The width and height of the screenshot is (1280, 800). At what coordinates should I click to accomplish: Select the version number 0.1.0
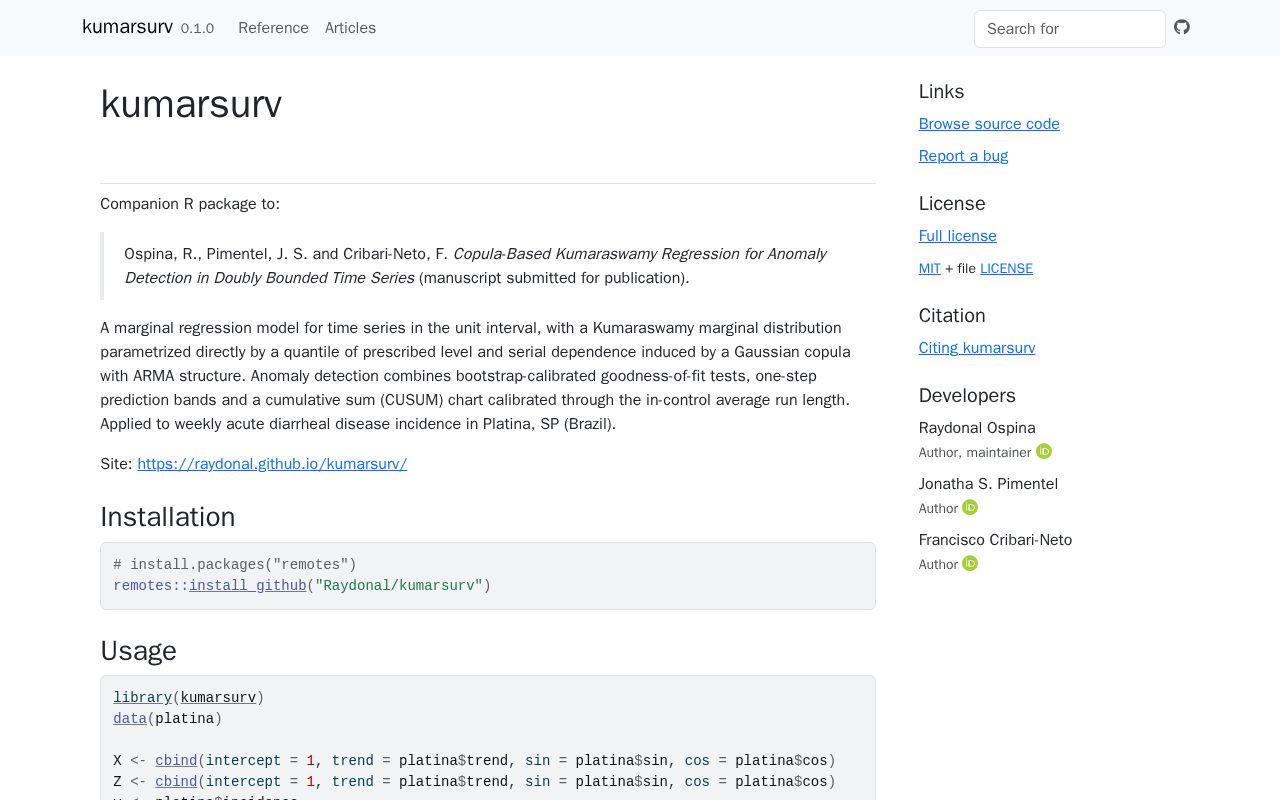[x=197, y=28]
